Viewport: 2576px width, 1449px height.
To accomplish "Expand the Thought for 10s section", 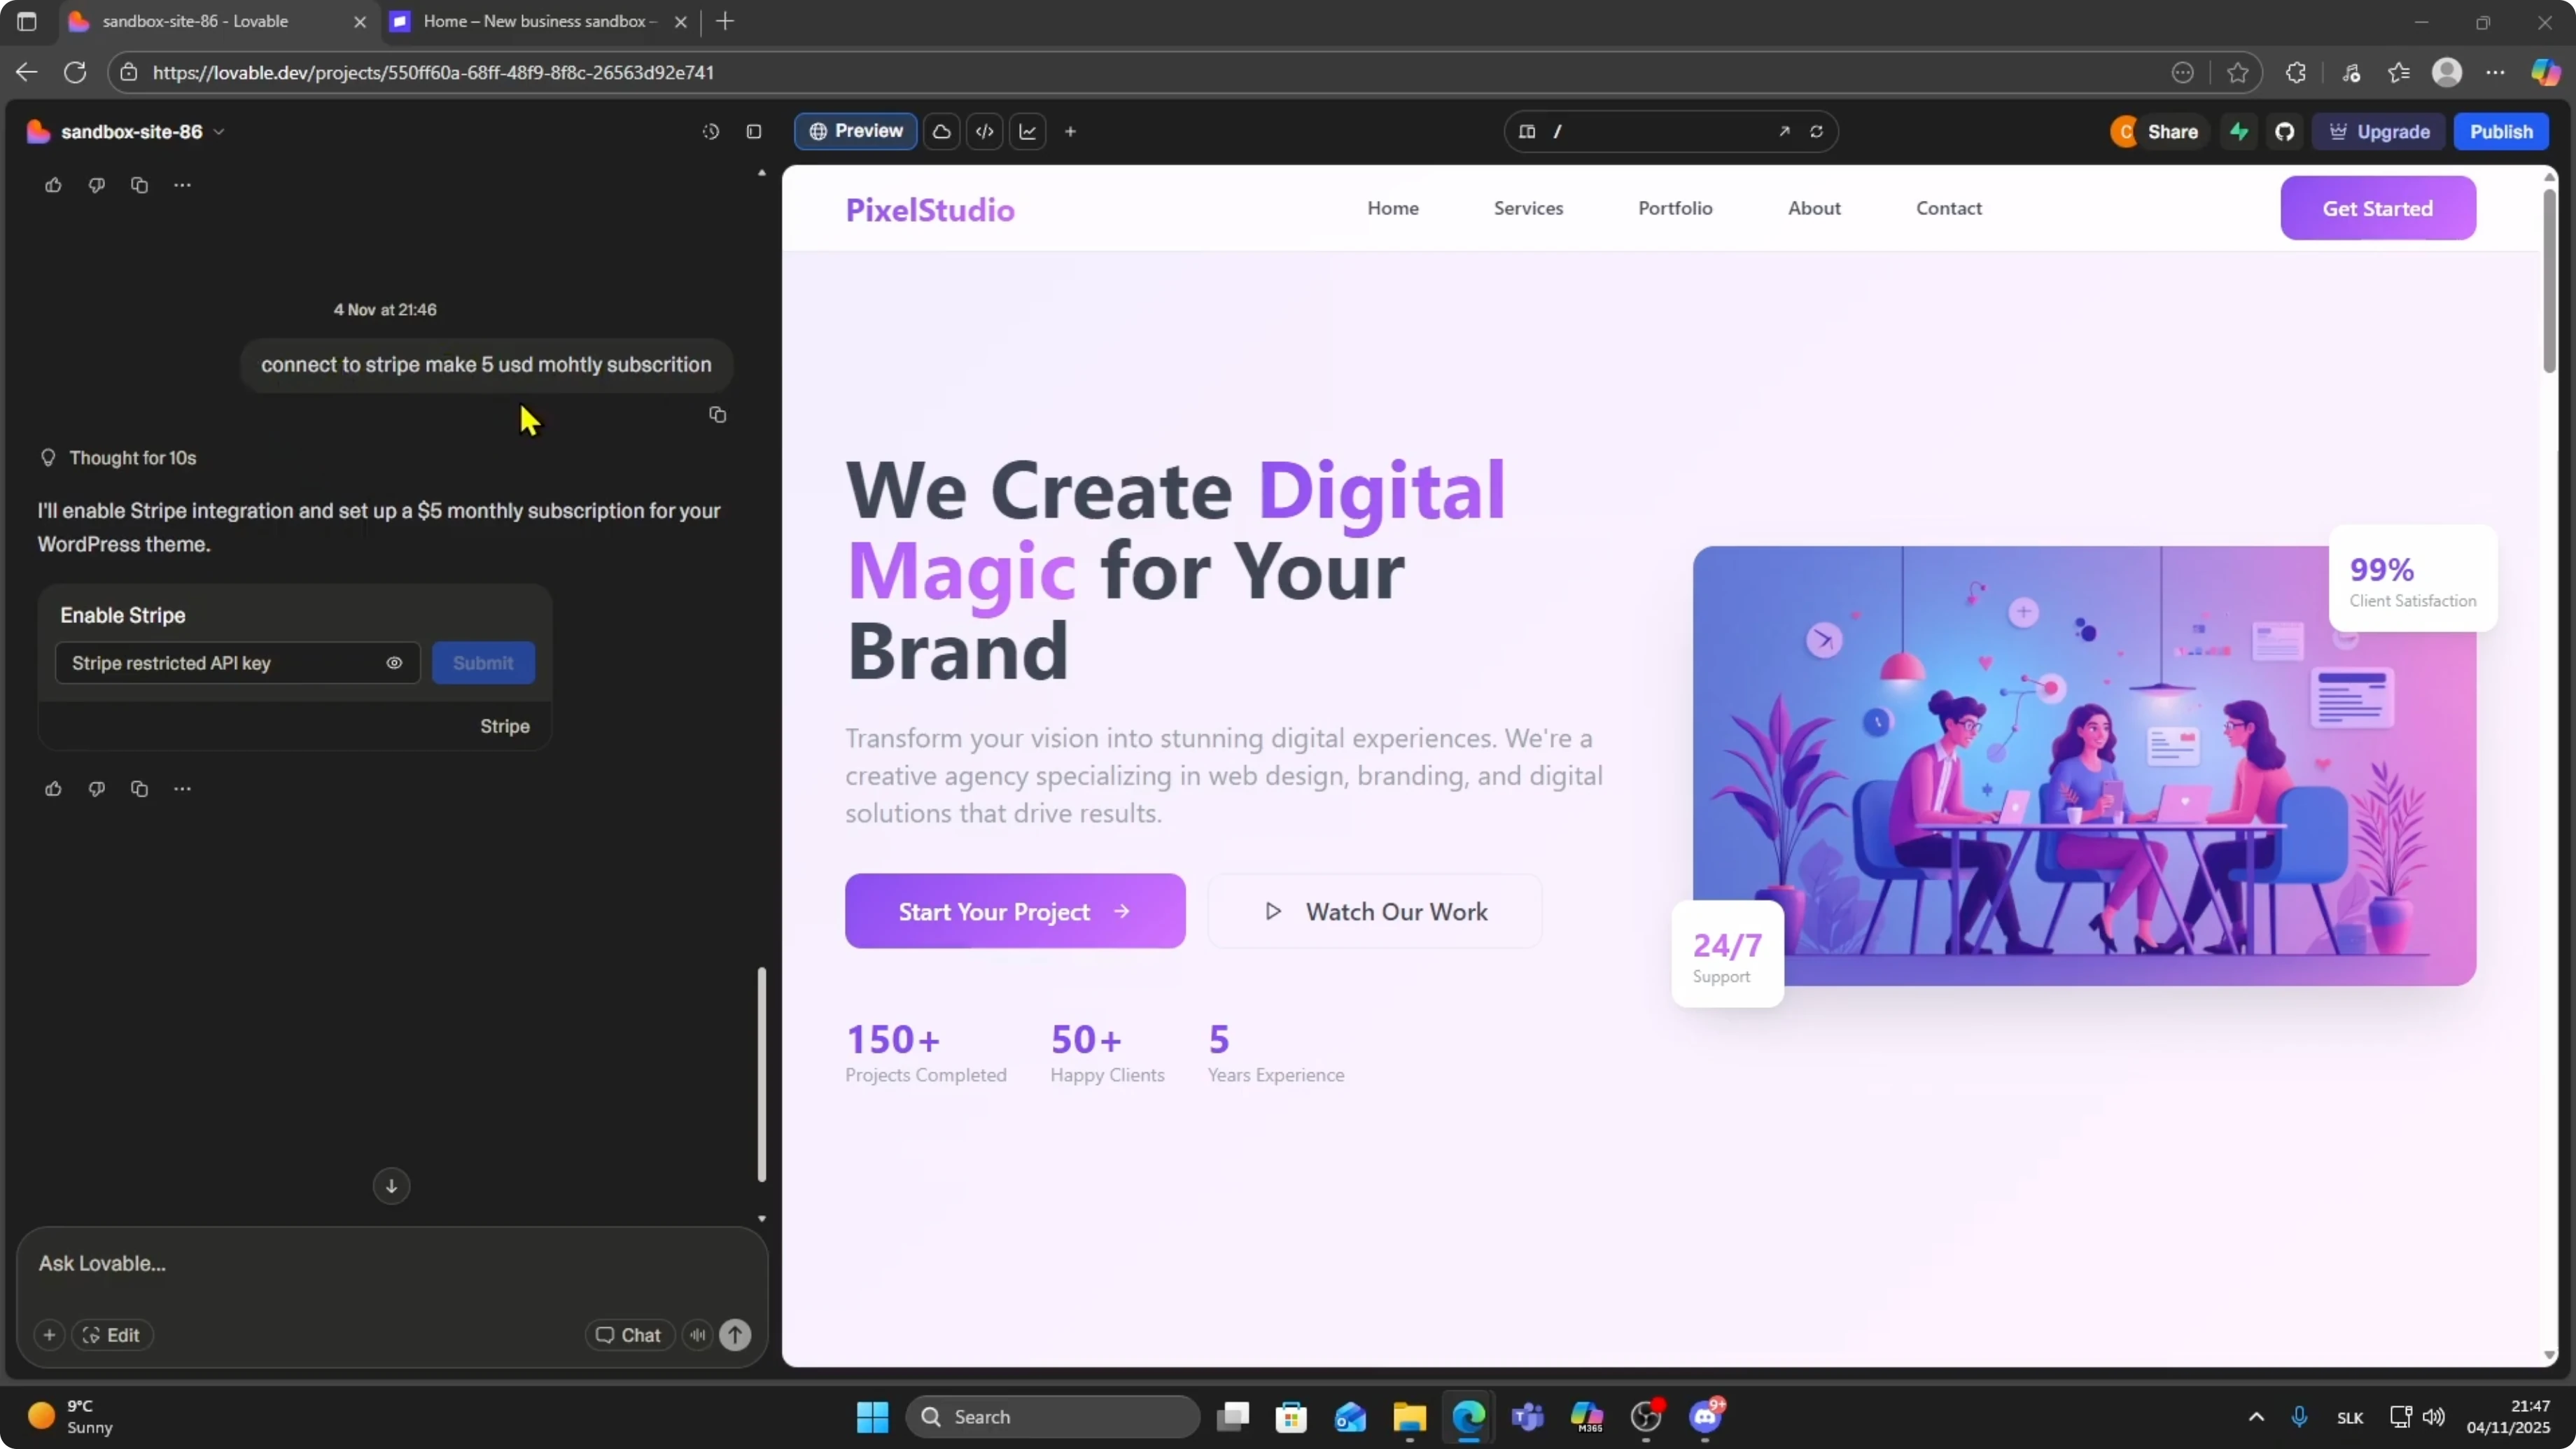I will coord(118,458).
